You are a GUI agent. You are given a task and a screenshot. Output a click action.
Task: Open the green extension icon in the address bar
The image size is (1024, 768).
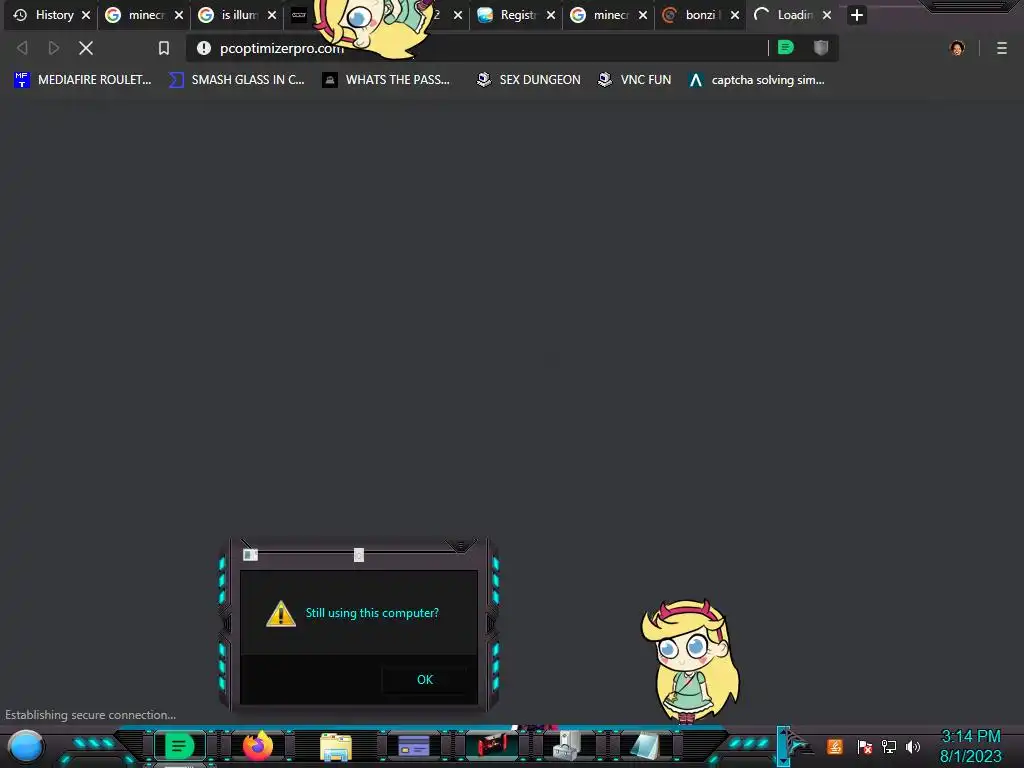(786, 47)
